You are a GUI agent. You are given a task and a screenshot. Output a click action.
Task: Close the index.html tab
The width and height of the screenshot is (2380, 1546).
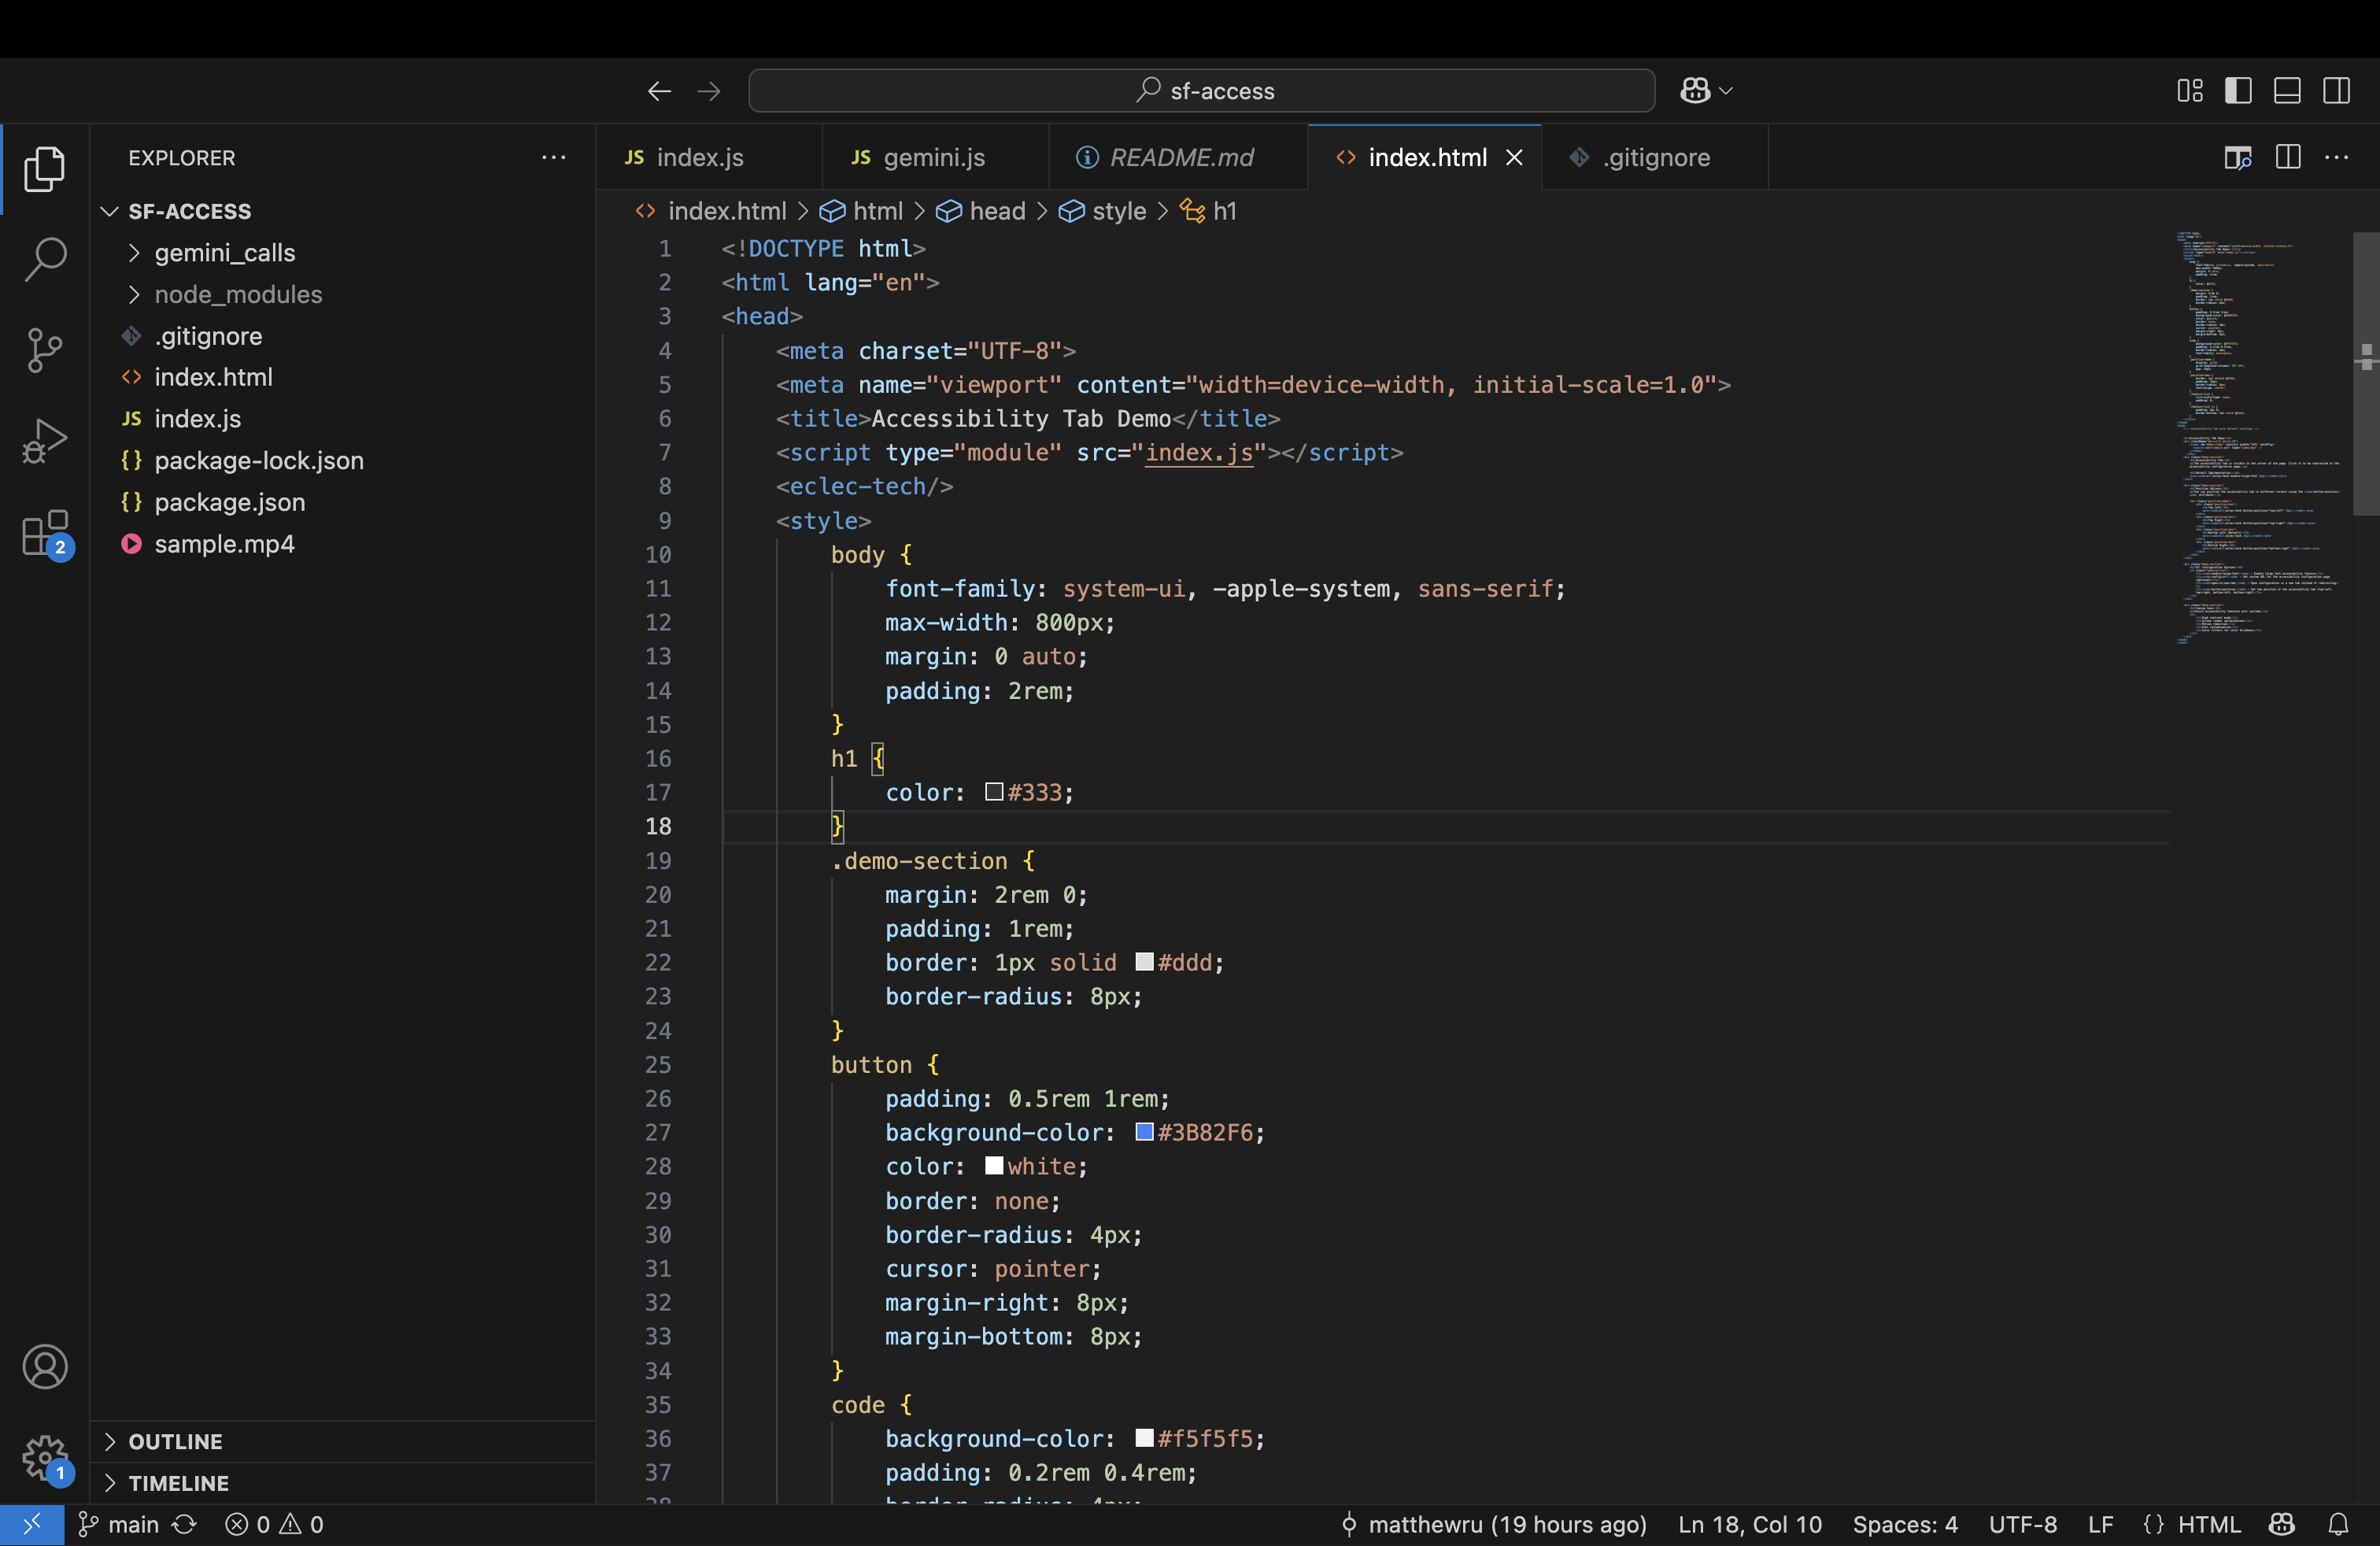(x=1515, y=157)
